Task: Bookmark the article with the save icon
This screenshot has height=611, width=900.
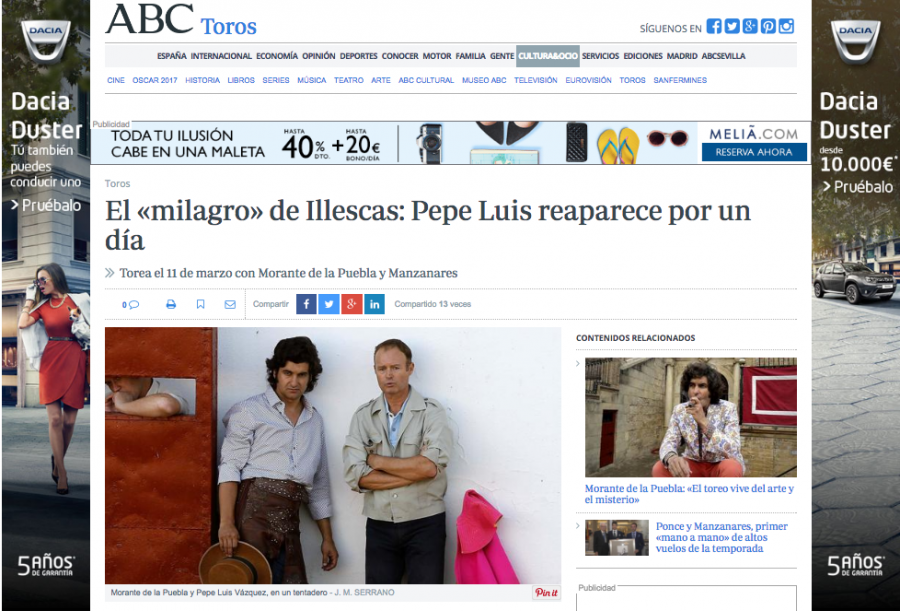Action: pos(200,304)
